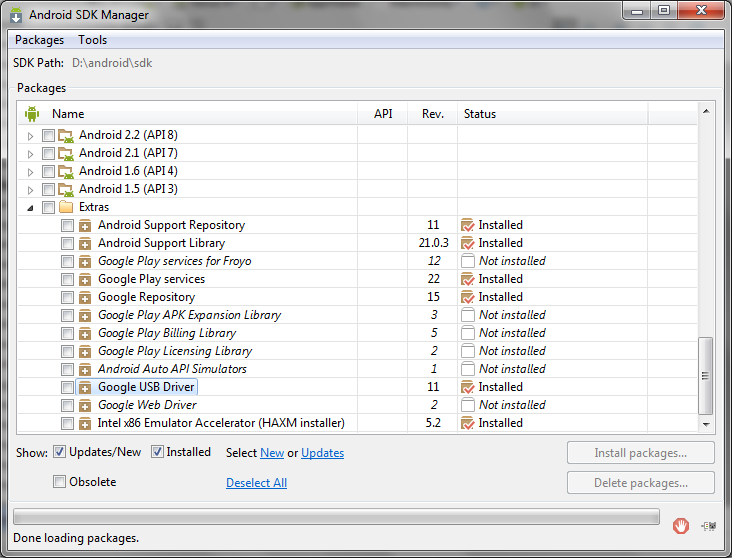Click the Extras folder icon

(66, 207)
